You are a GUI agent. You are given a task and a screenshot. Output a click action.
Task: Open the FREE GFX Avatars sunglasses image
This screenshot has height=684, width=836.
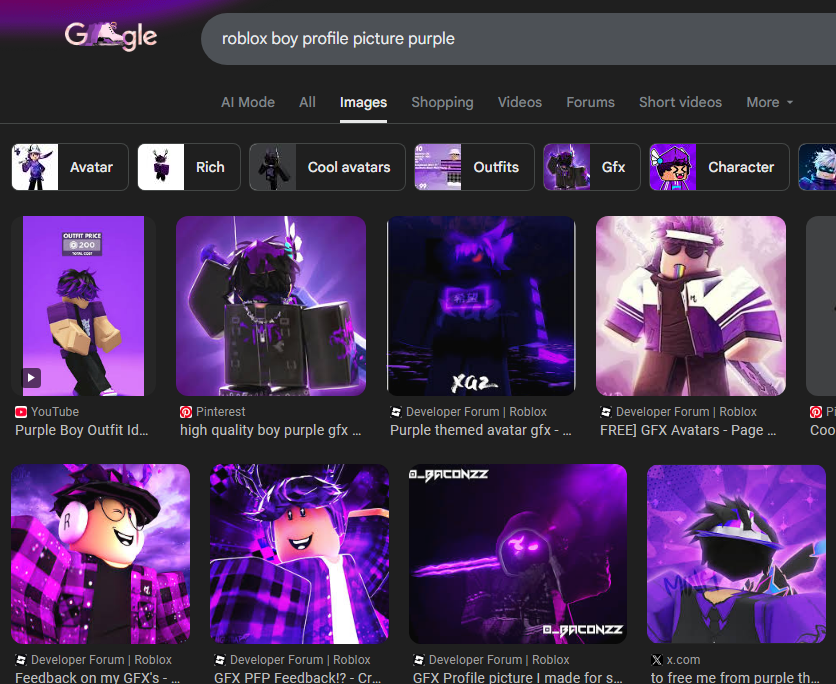click(x=690, y=306)
